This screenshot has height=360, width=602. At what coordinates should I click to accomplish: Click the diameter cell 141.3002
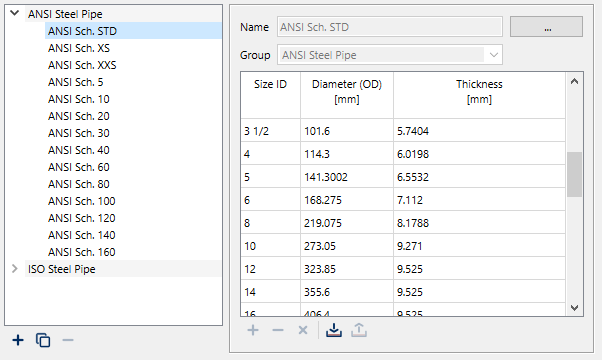click(347, 177)
